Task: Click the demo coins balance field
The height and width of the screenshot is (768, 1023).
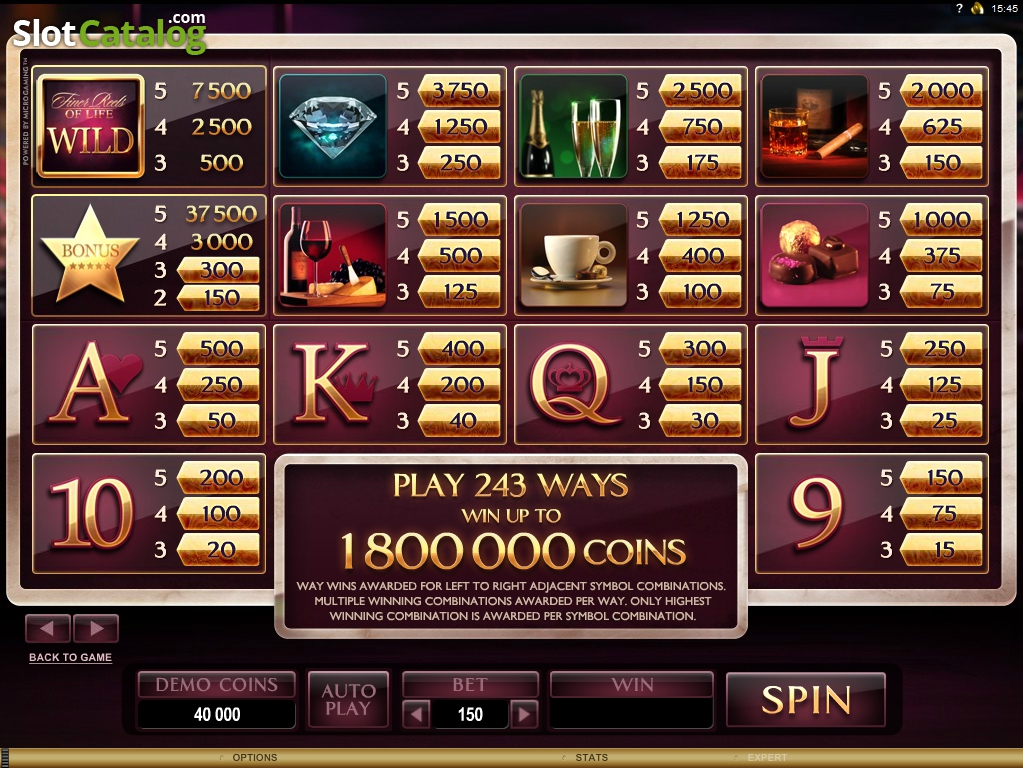Action: [x=217, y=714]
